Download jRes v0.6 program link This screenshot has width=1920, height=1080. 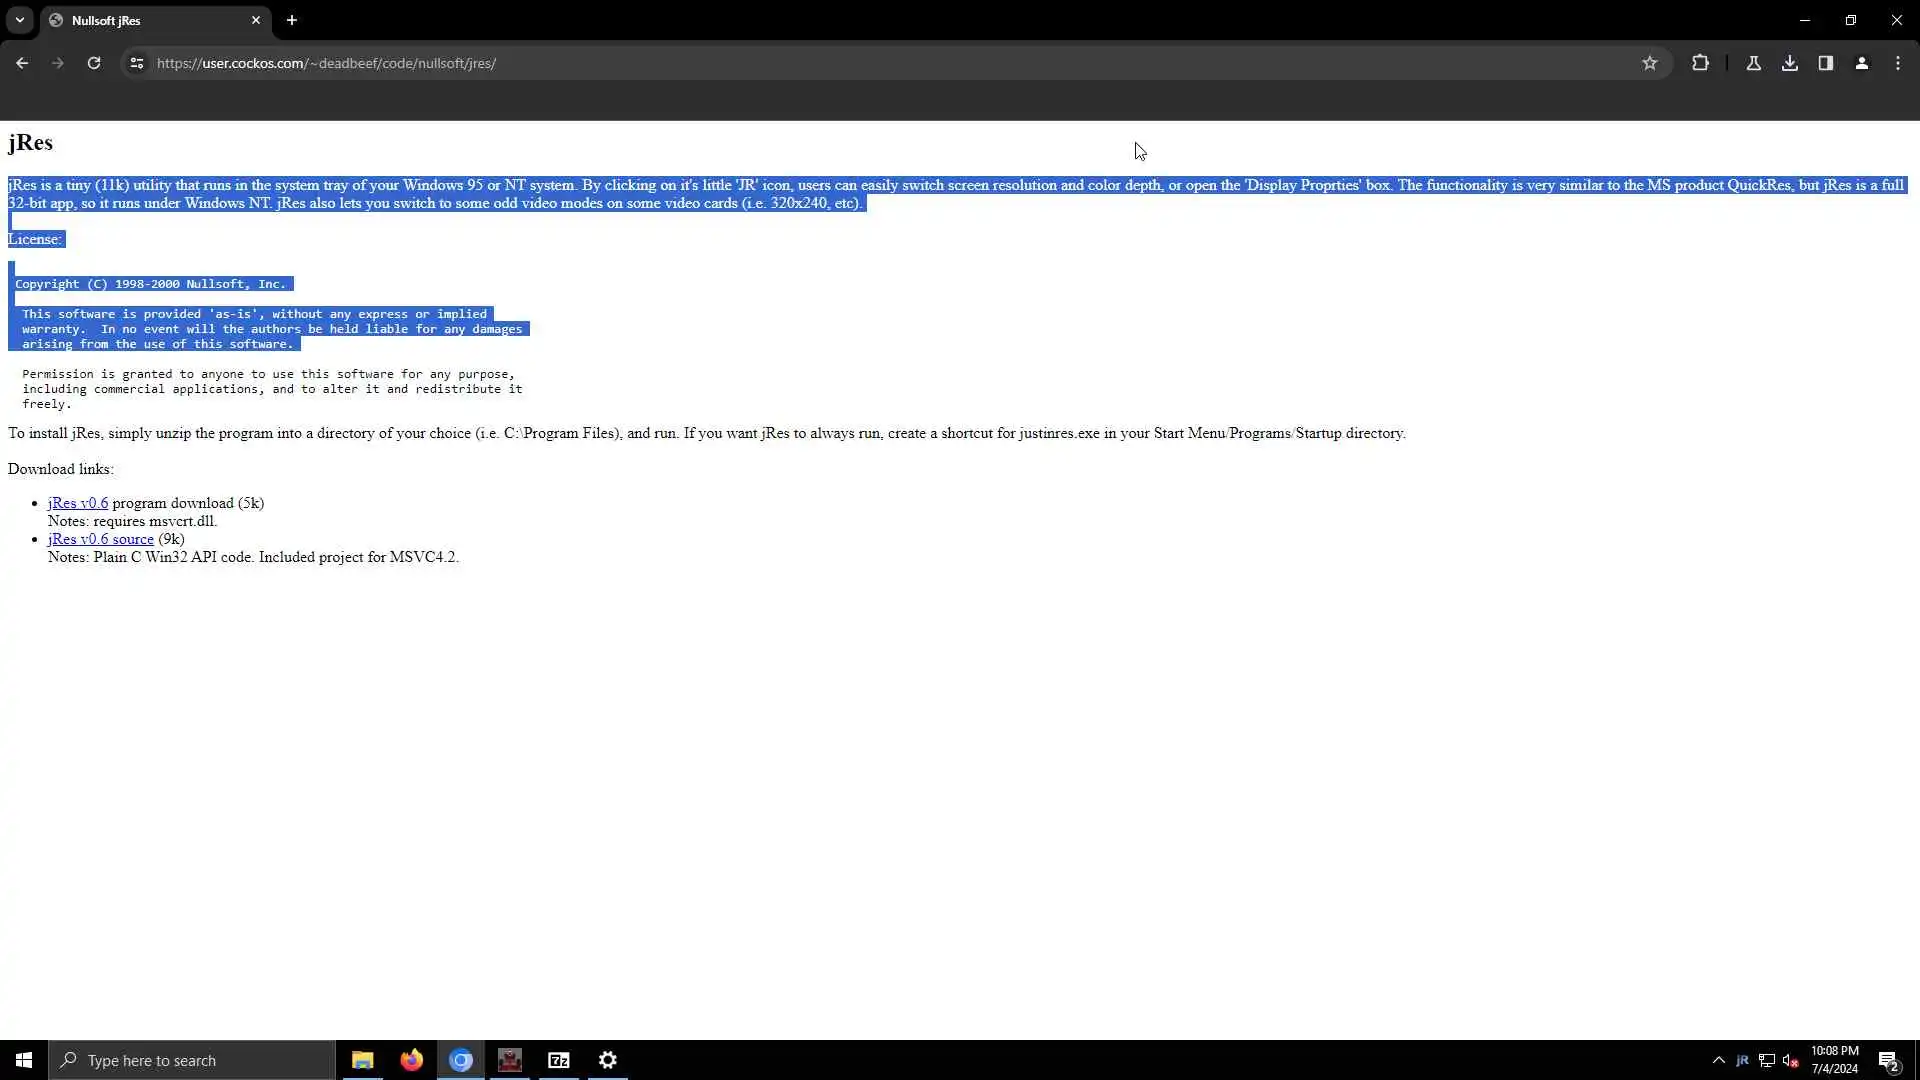point(78,503)
